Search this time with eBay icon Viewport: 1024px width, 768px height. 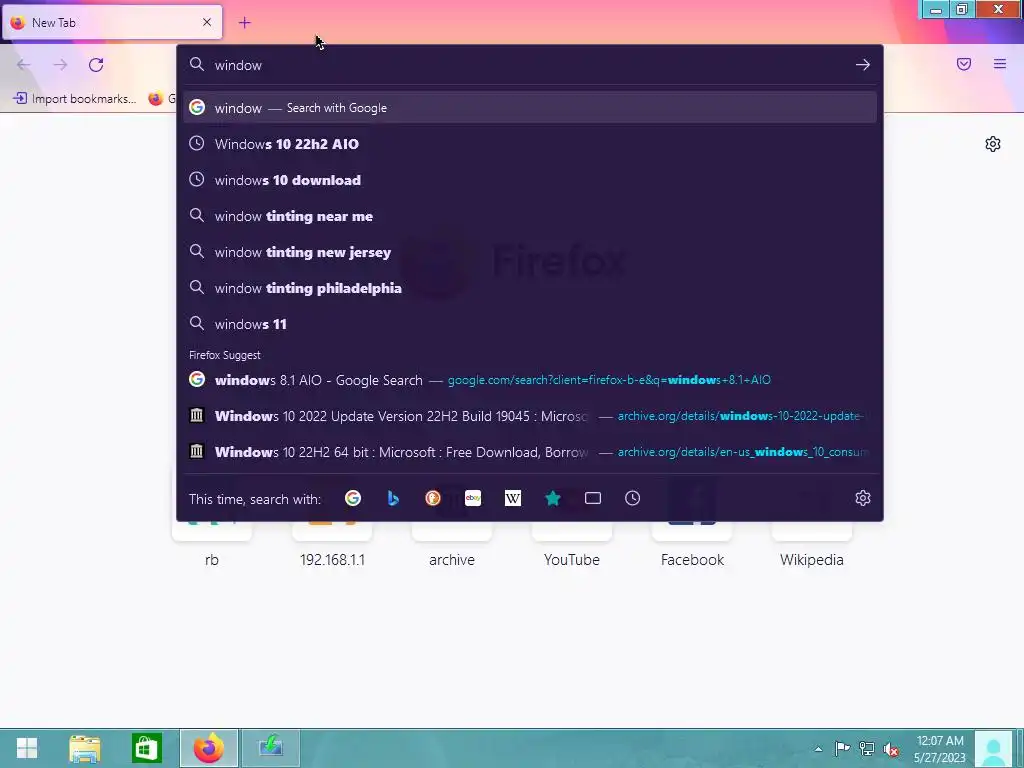[x=473, y=498]
